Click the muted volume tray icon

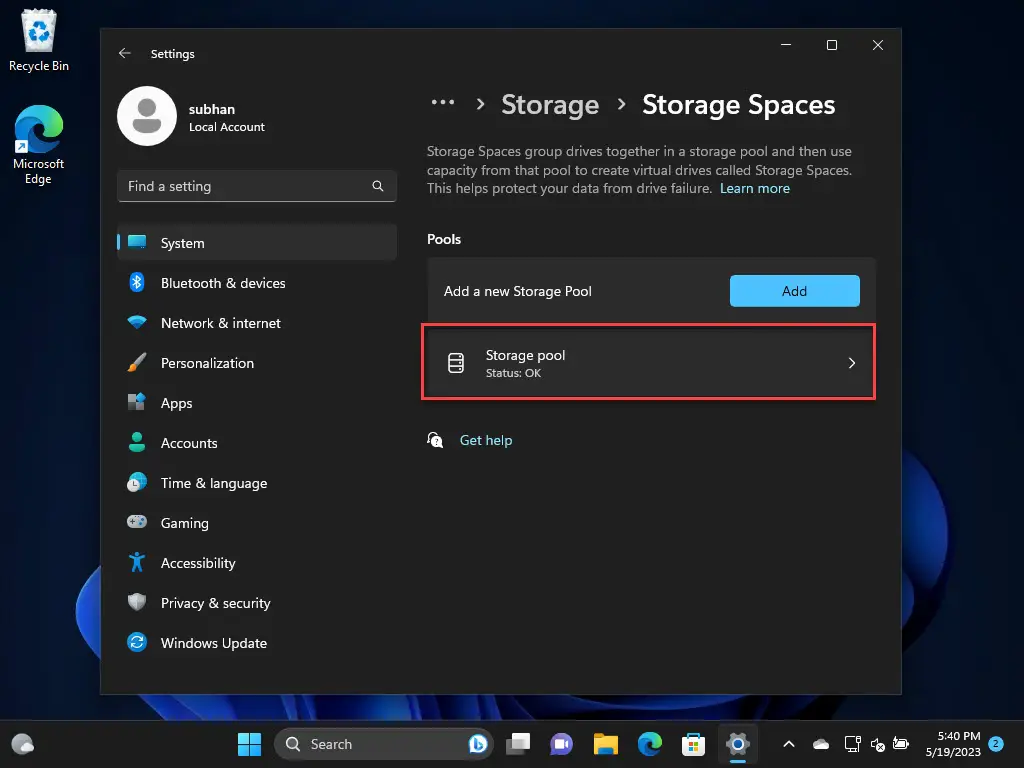click(x=878, y=744)
